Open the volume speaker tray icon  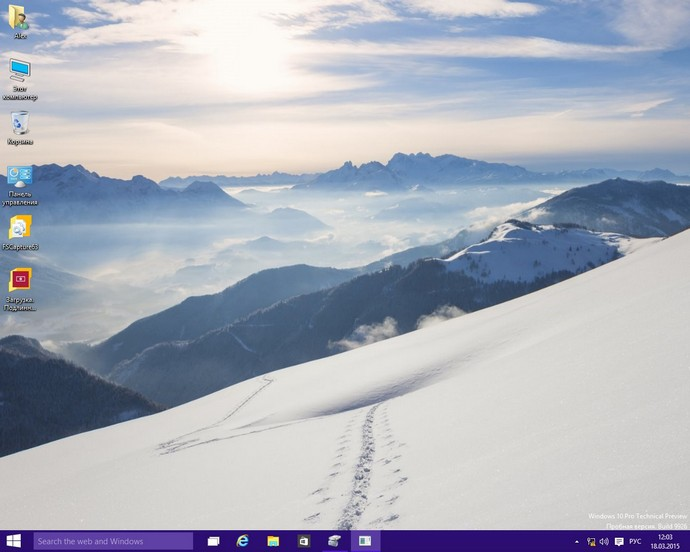click(x=604, y=541)
